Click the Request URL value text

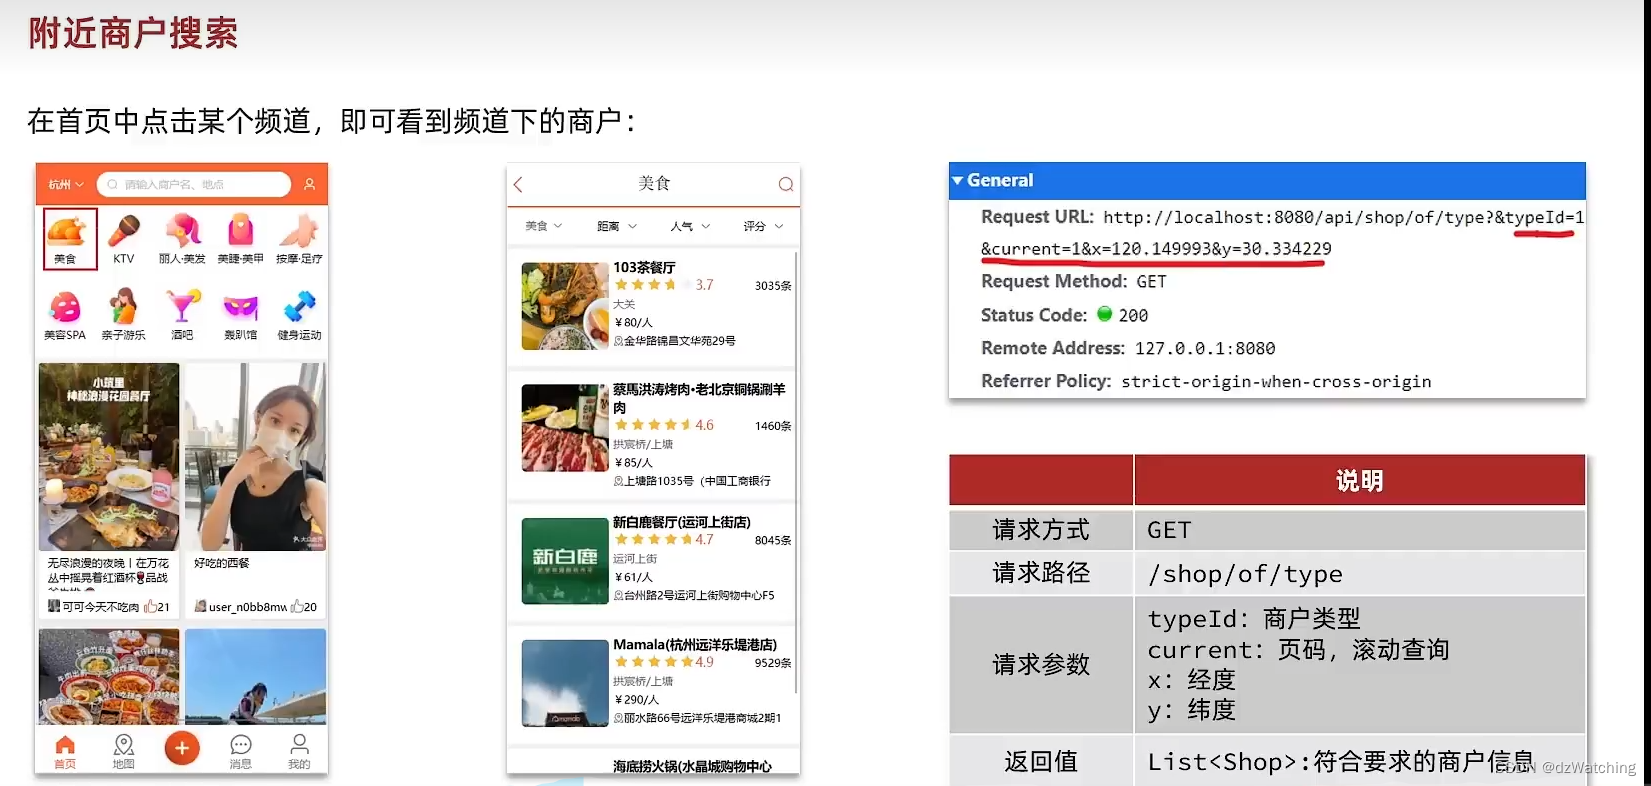click(x=1282, y=233)
